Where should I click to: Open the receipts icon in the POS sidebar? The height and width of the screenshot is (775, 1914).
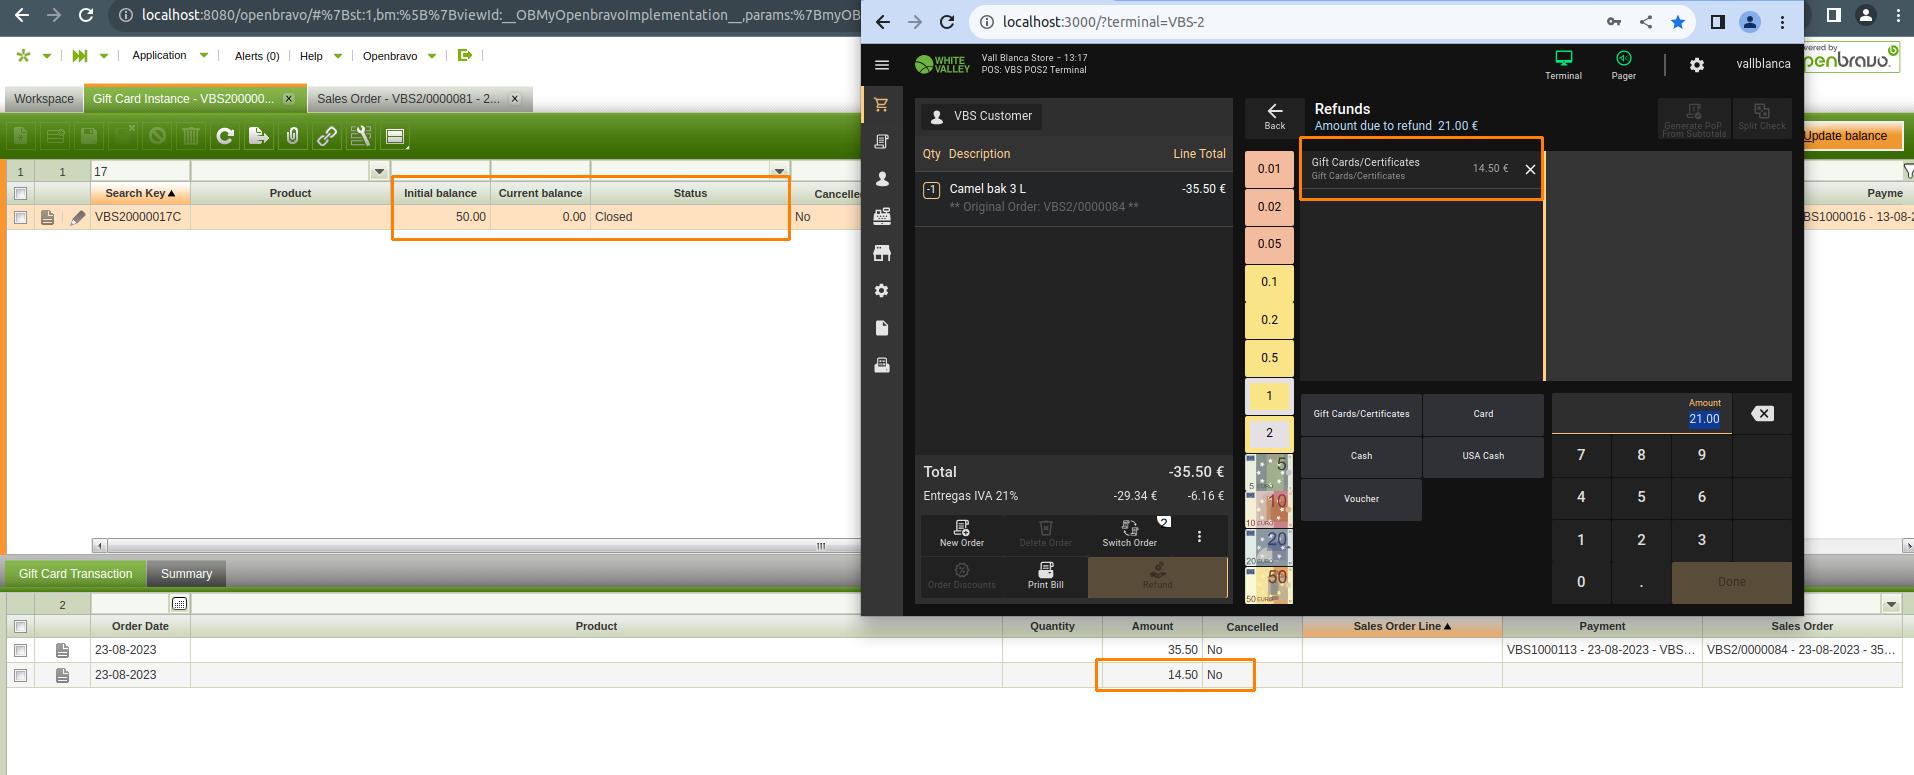coord(882,142)
